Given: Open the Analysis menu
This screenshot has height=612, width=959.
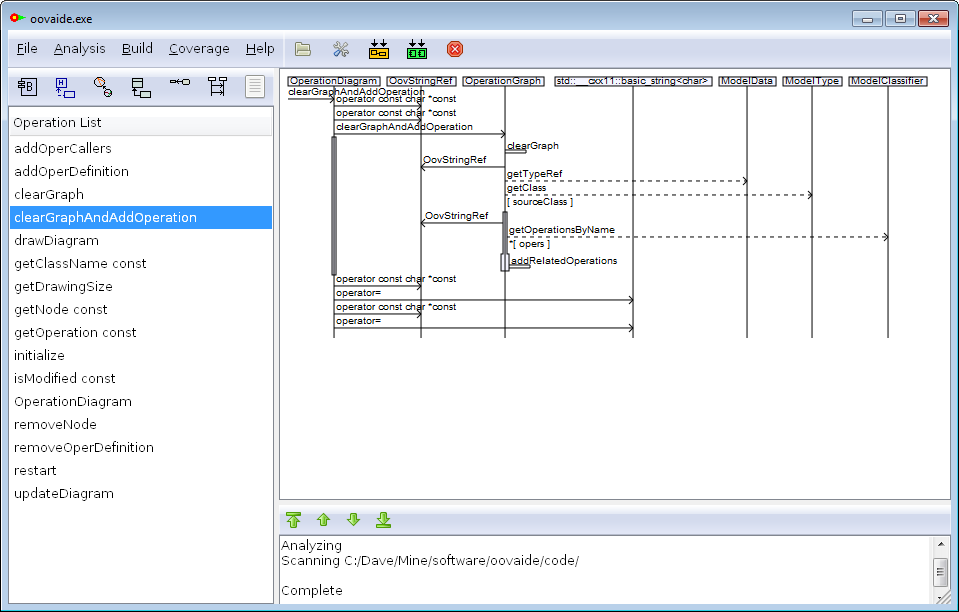Looking at the screenshot, I should click(x=79, y=48).
